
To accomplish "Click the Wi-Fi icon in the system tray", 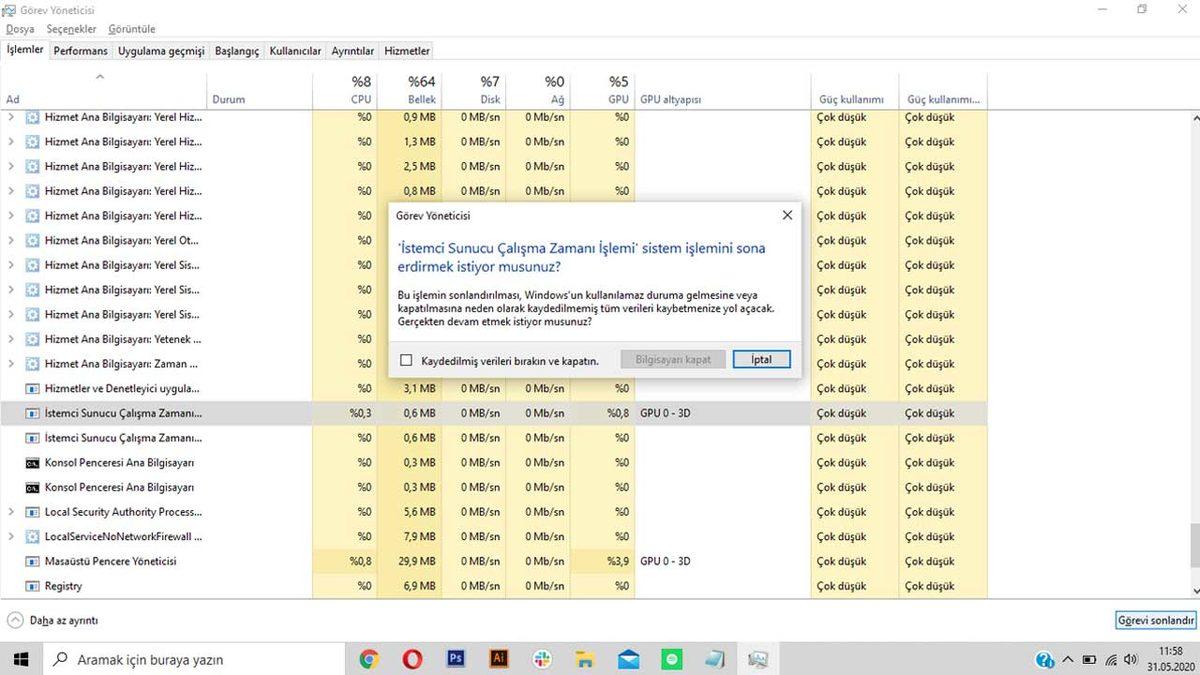I will (x=1111, y=660).
